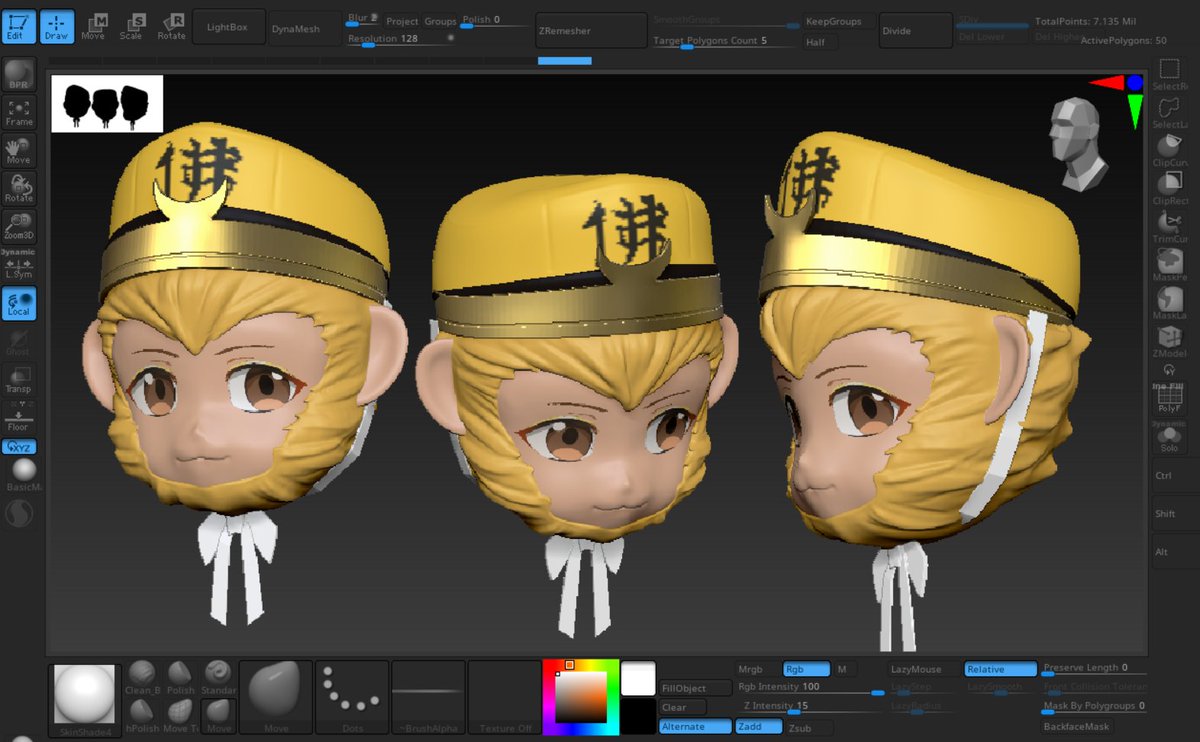Toggle the Rgb paint channel
1200x742 pixels.
coord(806,669)
